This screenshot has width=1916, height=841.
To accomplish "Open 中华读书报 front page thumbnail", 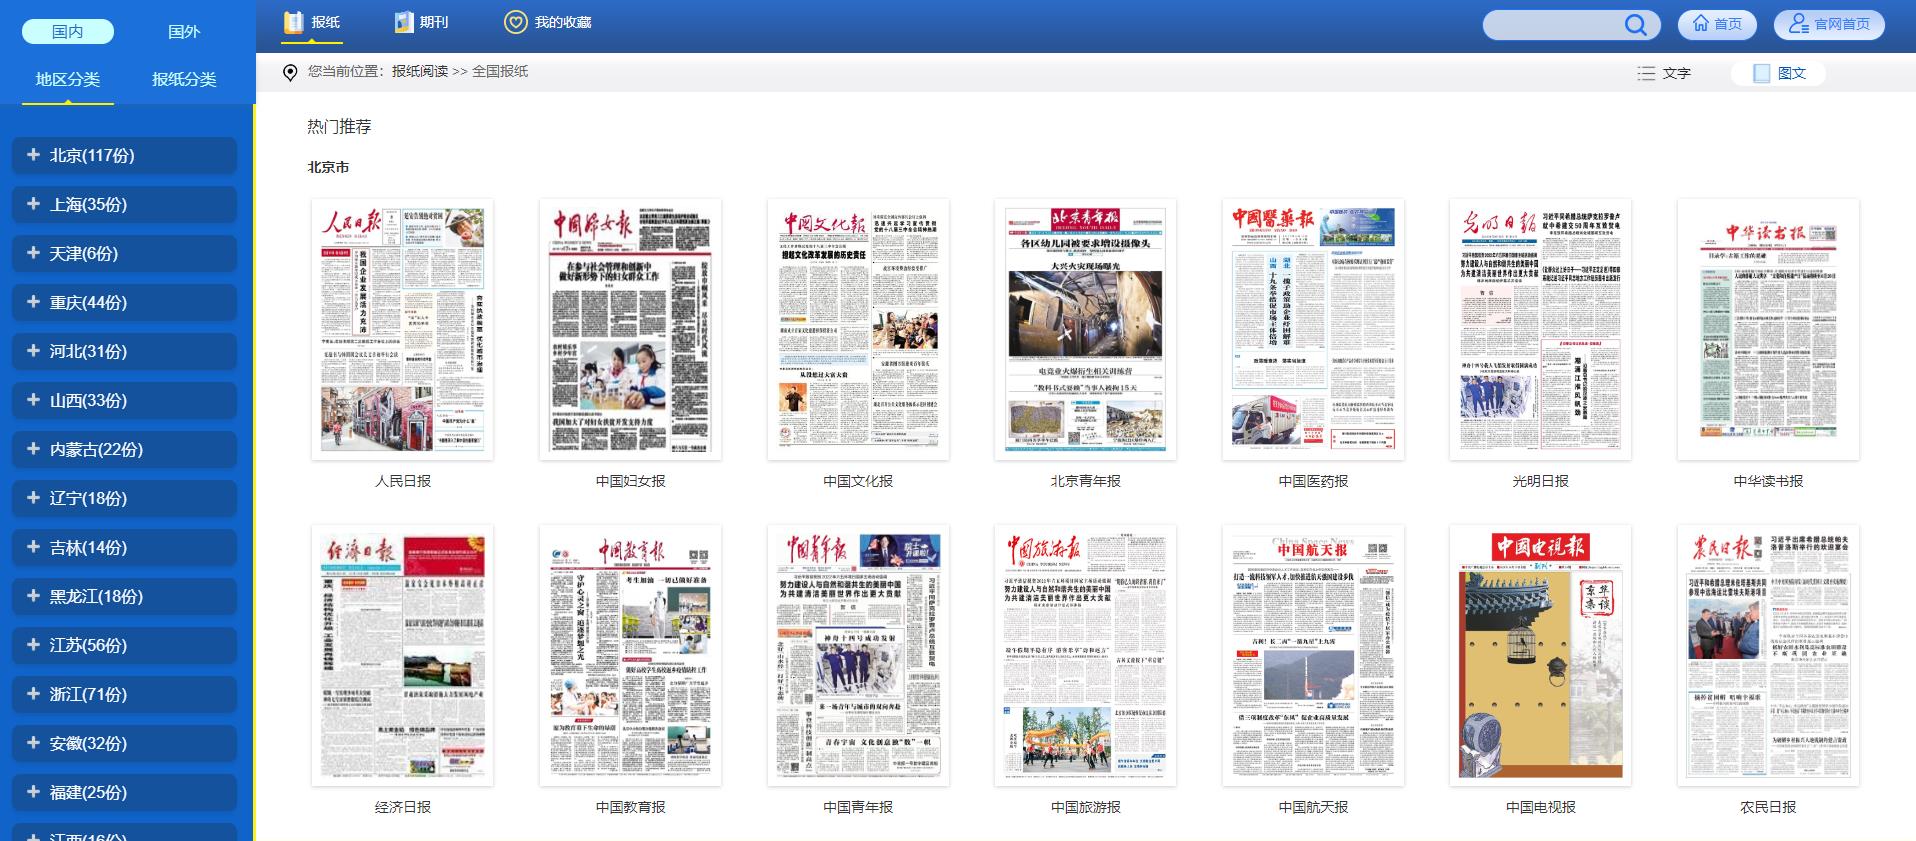I will pyautogui.click(x=1768, y=329).
